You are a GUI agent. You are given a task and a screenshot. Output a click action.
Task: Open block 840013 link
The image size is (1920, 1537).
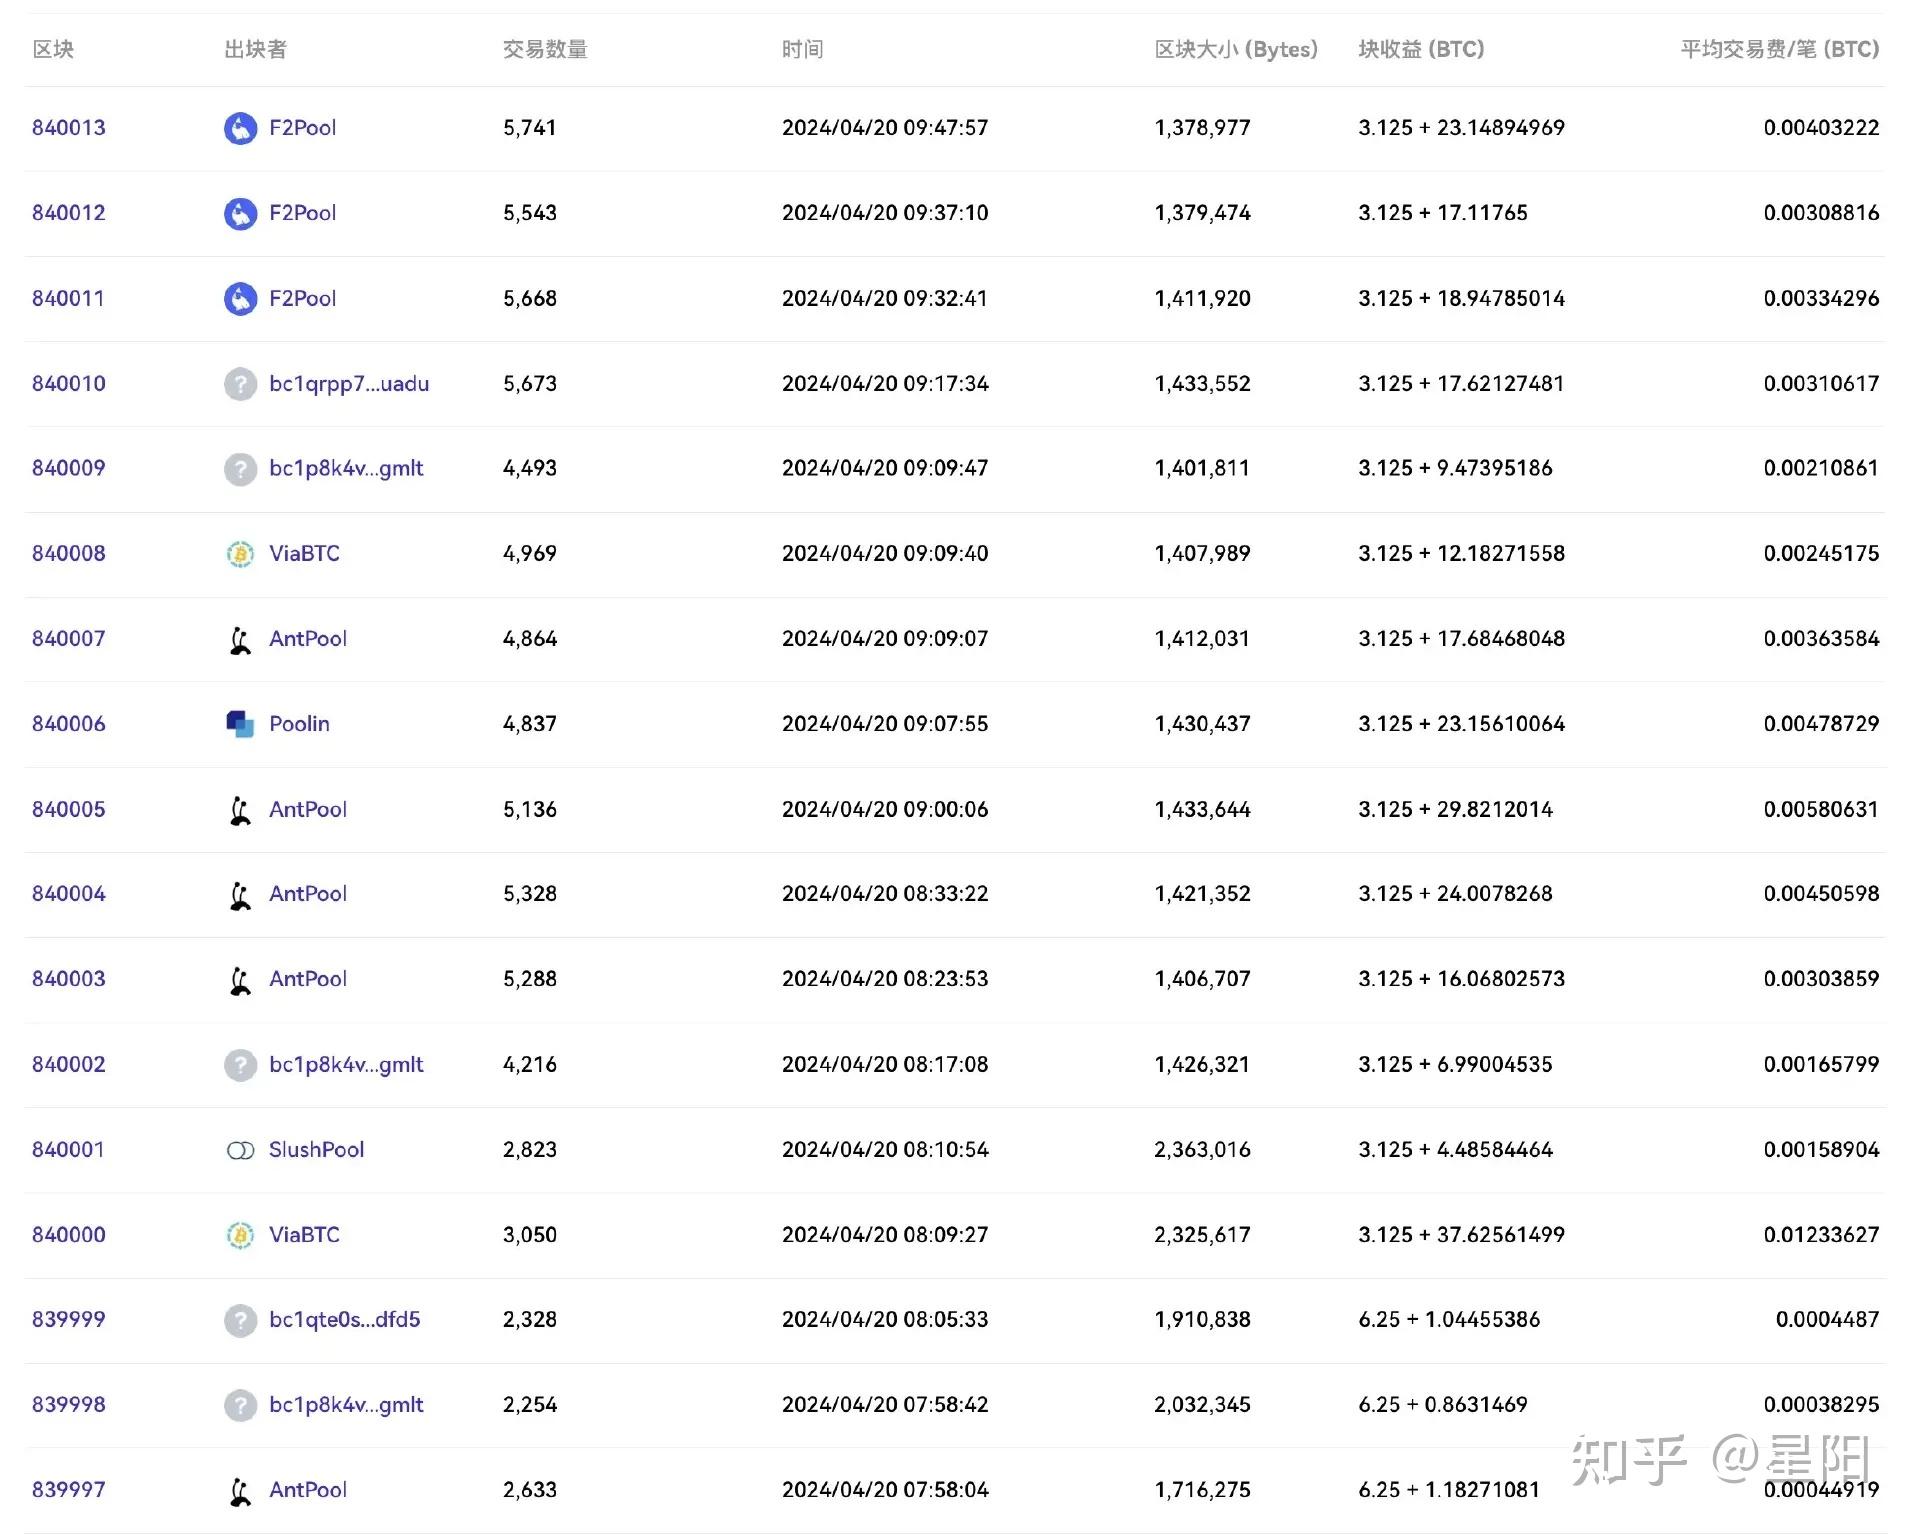tap(69, 128)
